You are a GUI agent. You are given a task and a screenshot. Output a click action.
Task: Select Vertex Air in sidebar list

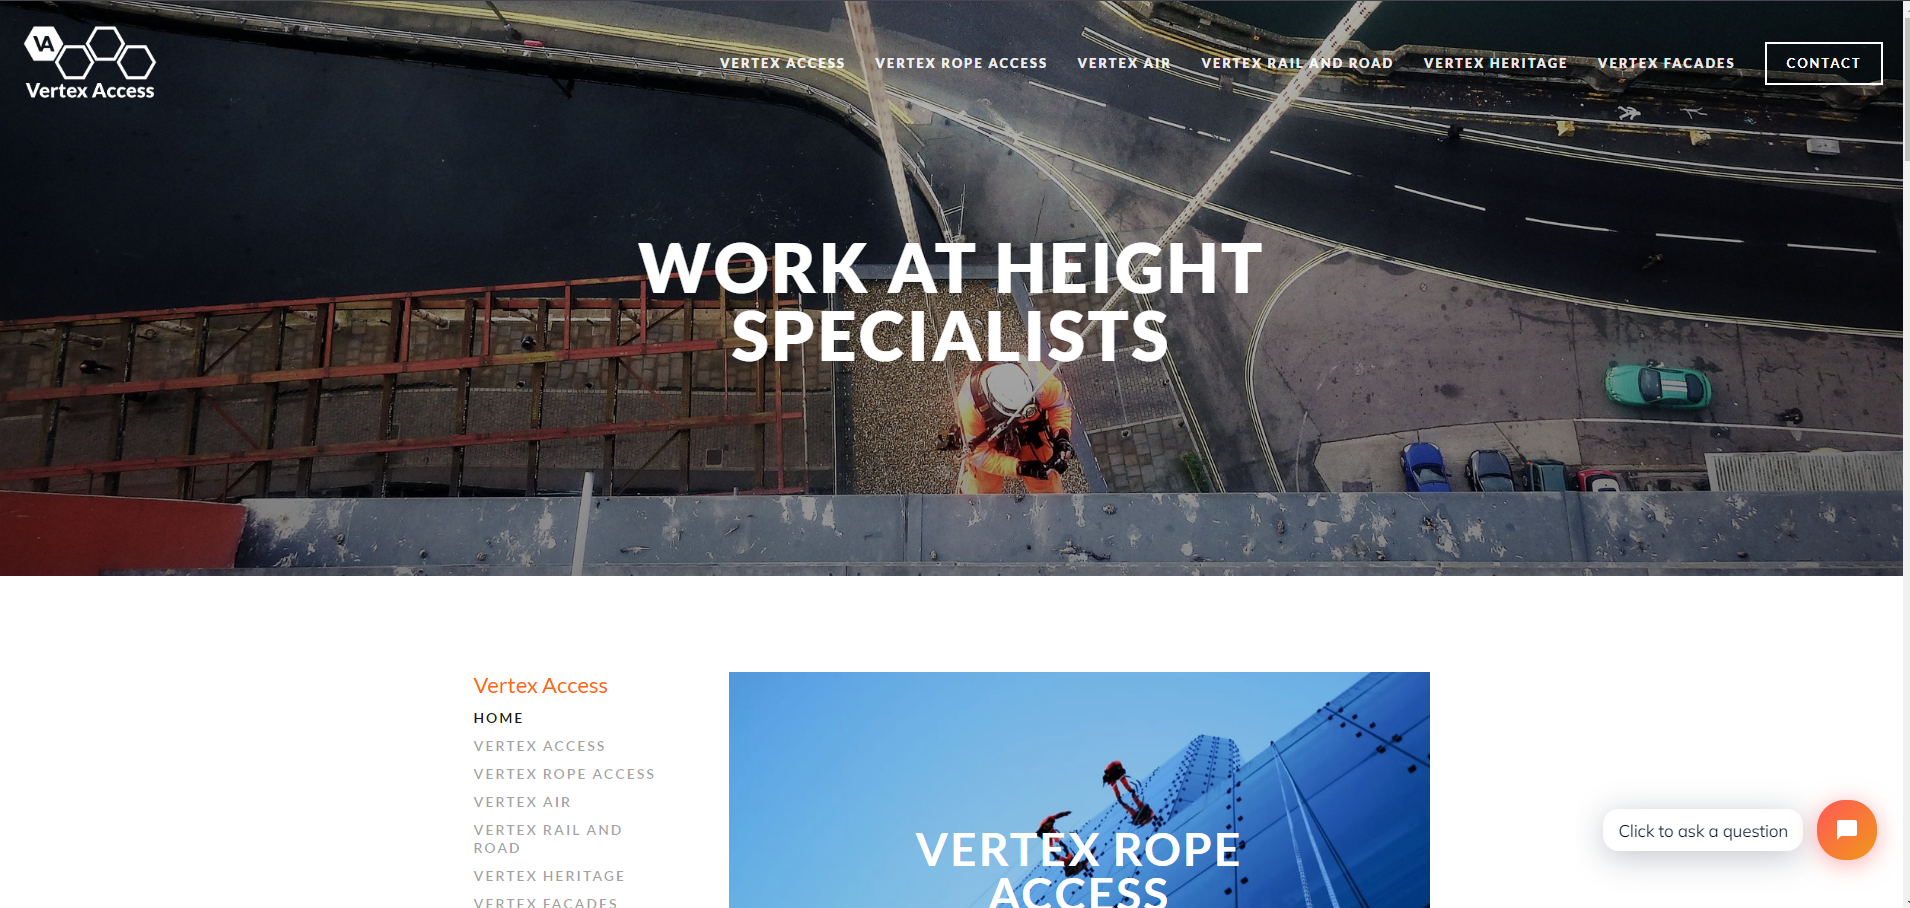(x=522, y=802)
